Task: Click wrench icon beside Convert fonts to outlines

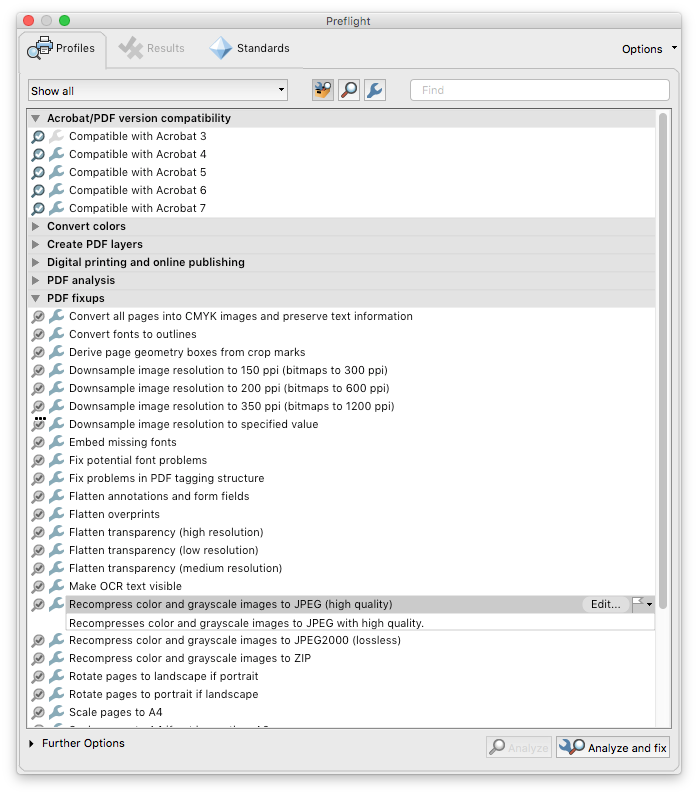Action: point(57,334)
